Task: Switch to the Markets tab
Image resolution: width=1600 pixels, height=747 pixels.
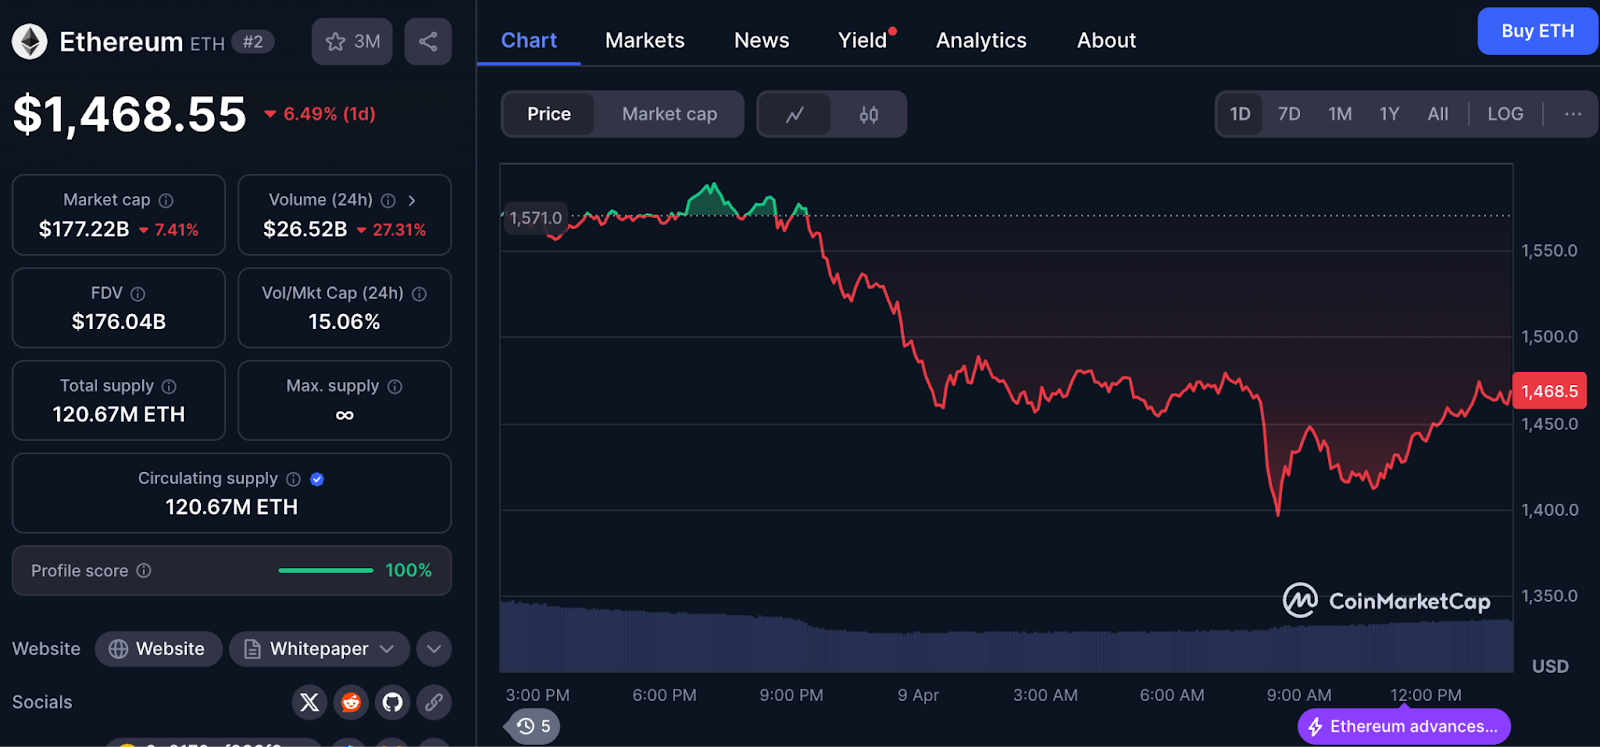Action: point(645,40)
